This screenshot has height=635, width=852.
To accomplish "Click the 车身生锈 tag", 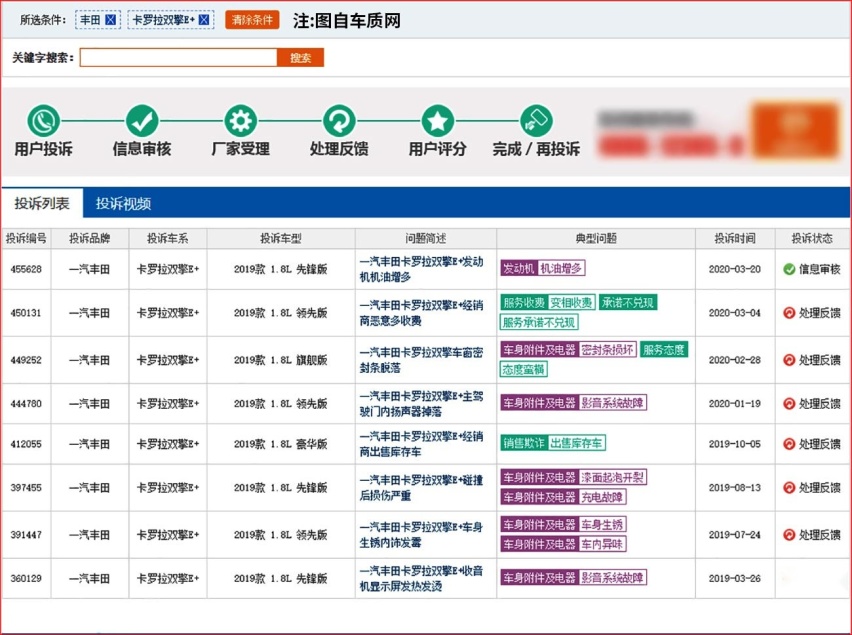I will tap(602, 524).
